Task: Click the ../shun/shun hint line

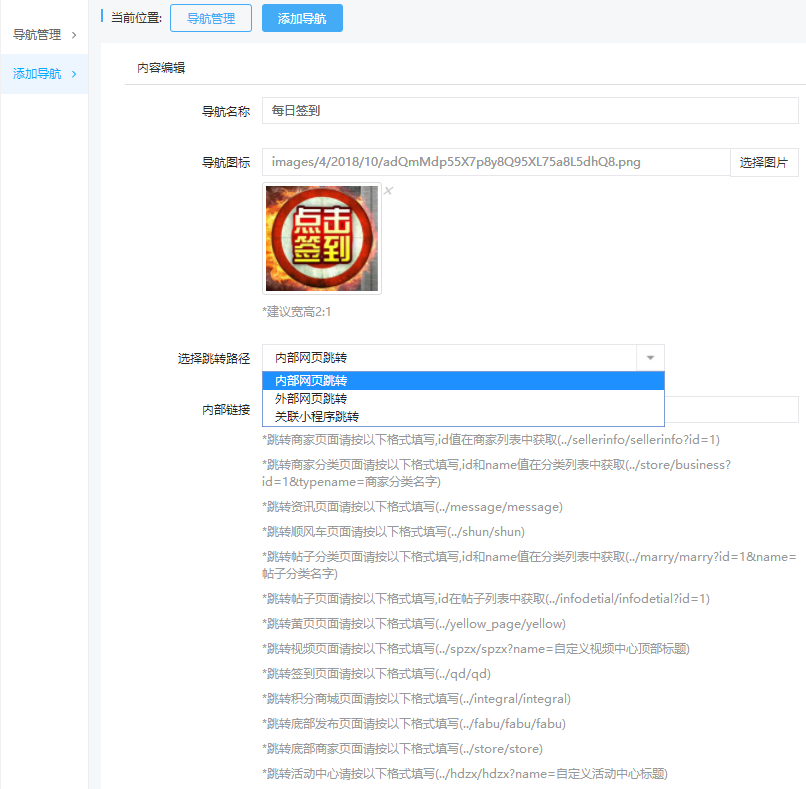Action: [393, 531]
